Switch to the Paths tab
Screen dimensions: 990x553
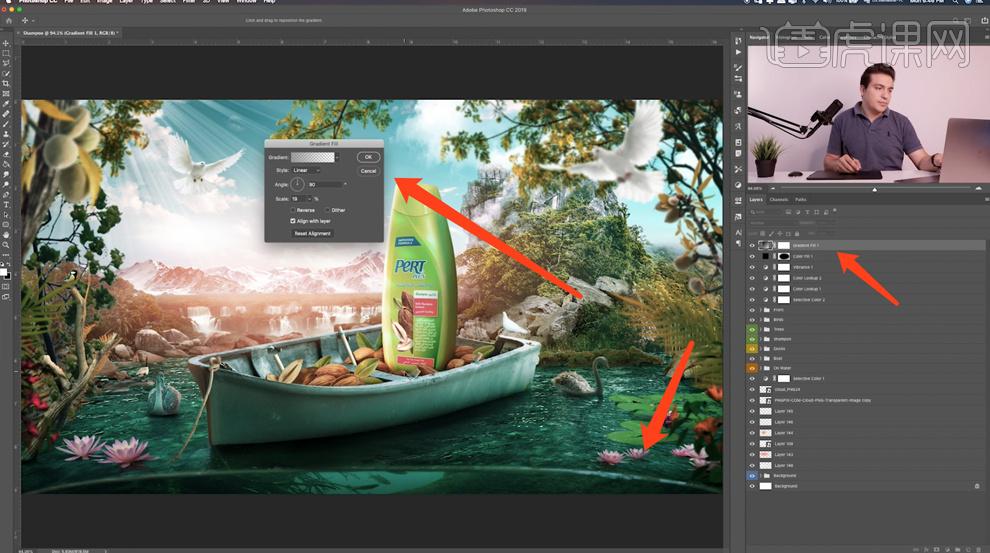coord(801,199)
